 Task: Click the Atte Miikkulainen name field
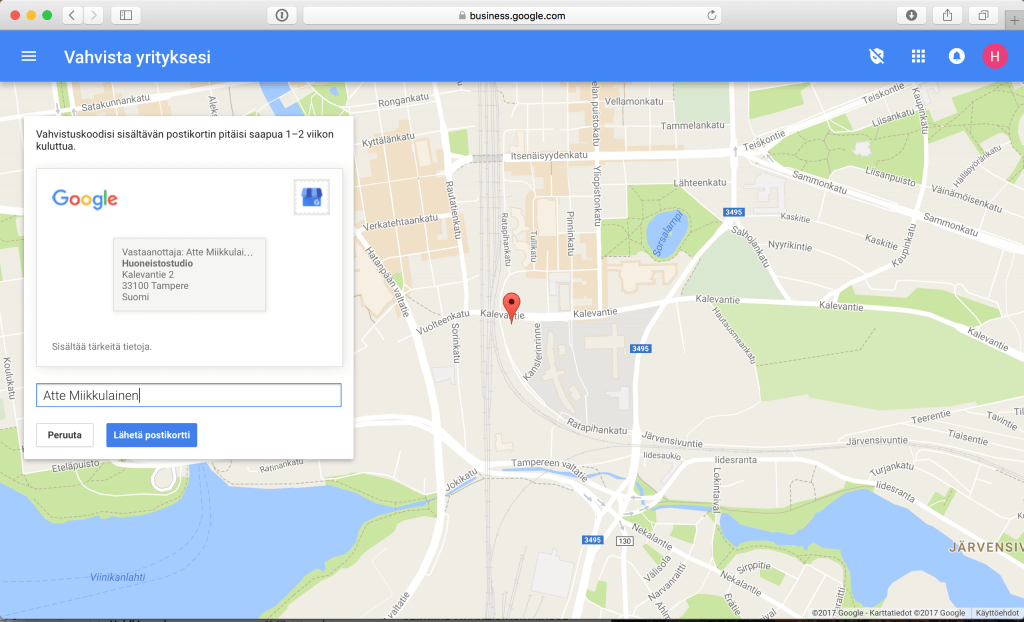point(189,396)
